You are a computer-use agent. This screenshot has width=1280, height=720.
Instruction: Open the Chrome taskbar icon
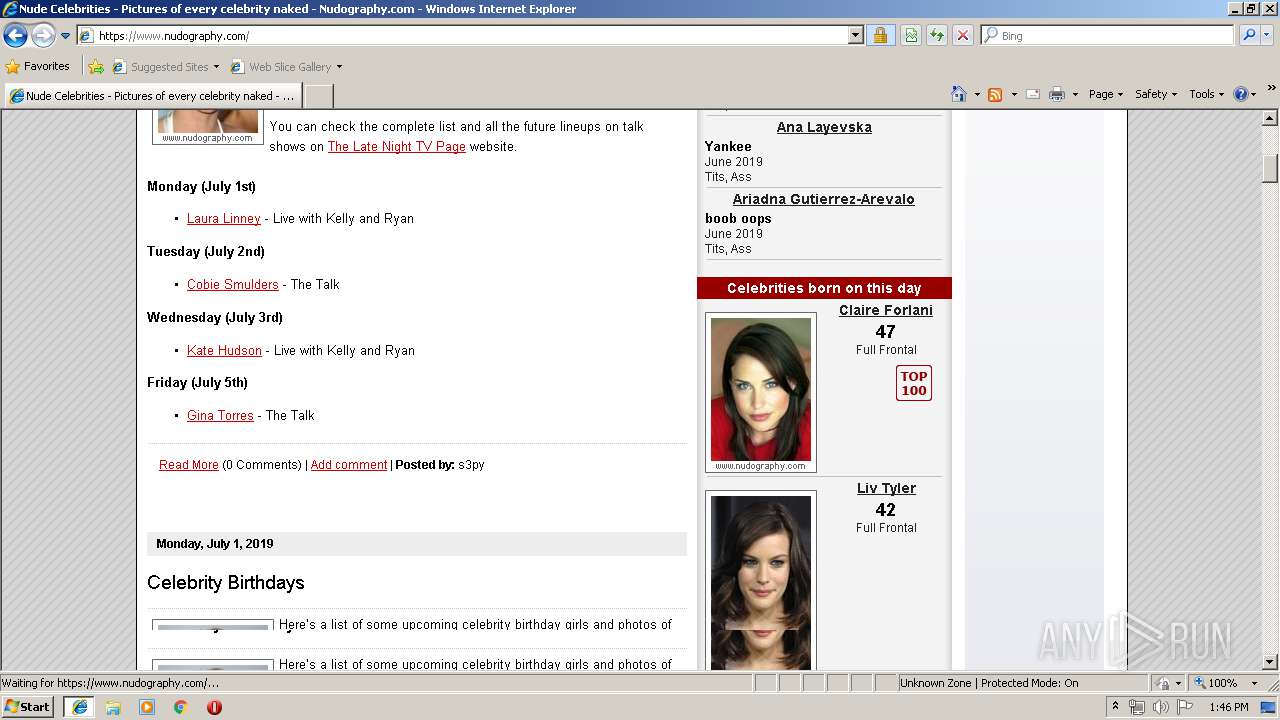pyautogui.click(x=181, y=707)
